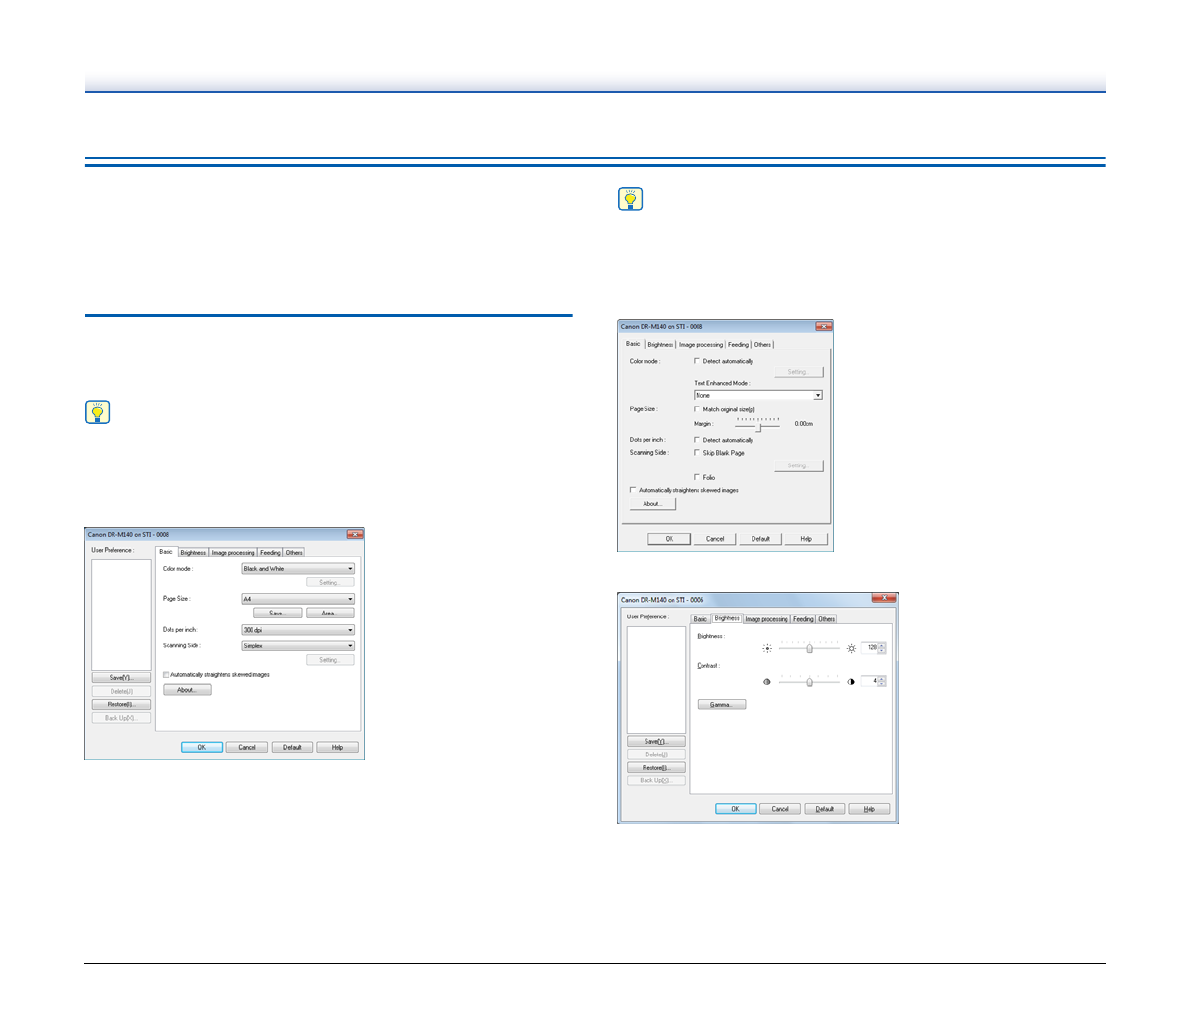Image resolution: width=1190 pixels, height=1020 pixels.
Task: Increase Brightness value with the up spinner arrow
Action: [882, 645]
